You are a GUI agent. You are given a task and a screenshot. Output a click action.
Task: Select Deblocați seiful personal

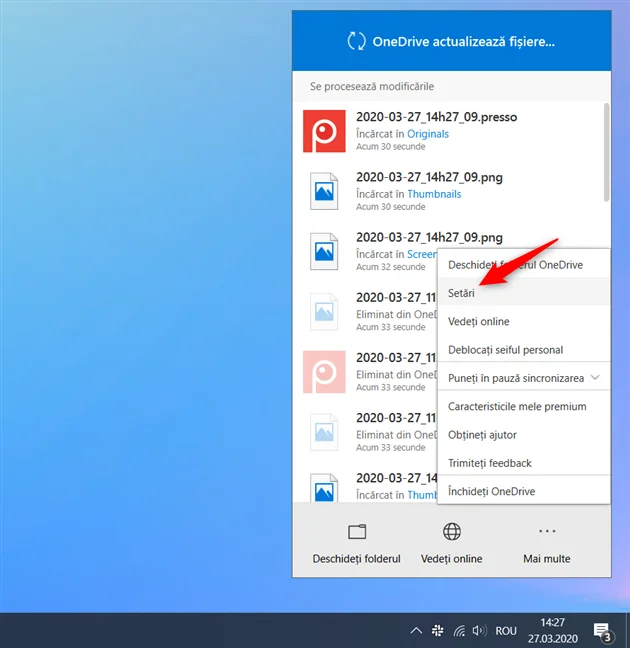tap(524, 350)
